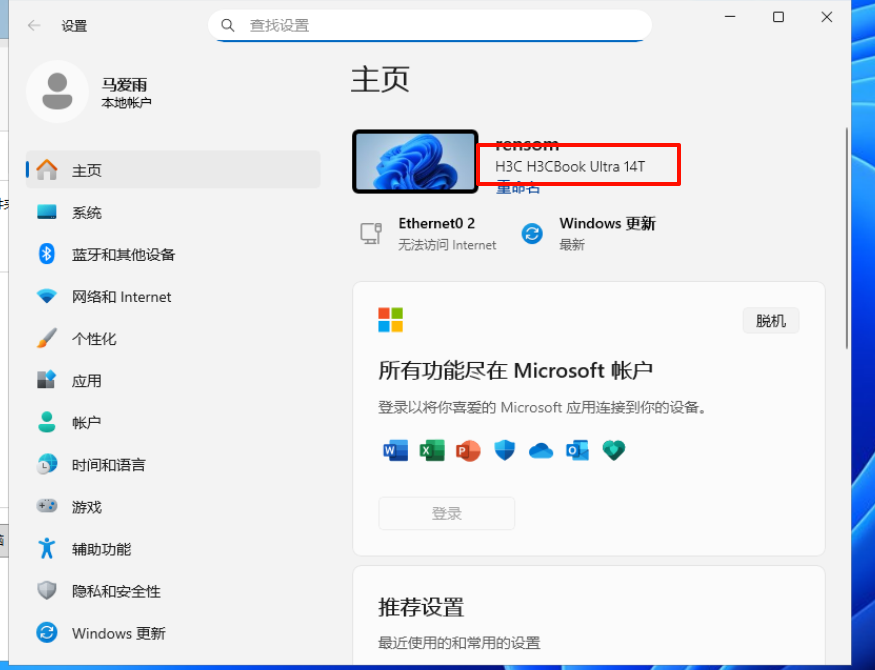Viewport: 875px width, 670px height.
Task: Click the search magnifier icon
Action: (228, 25)
